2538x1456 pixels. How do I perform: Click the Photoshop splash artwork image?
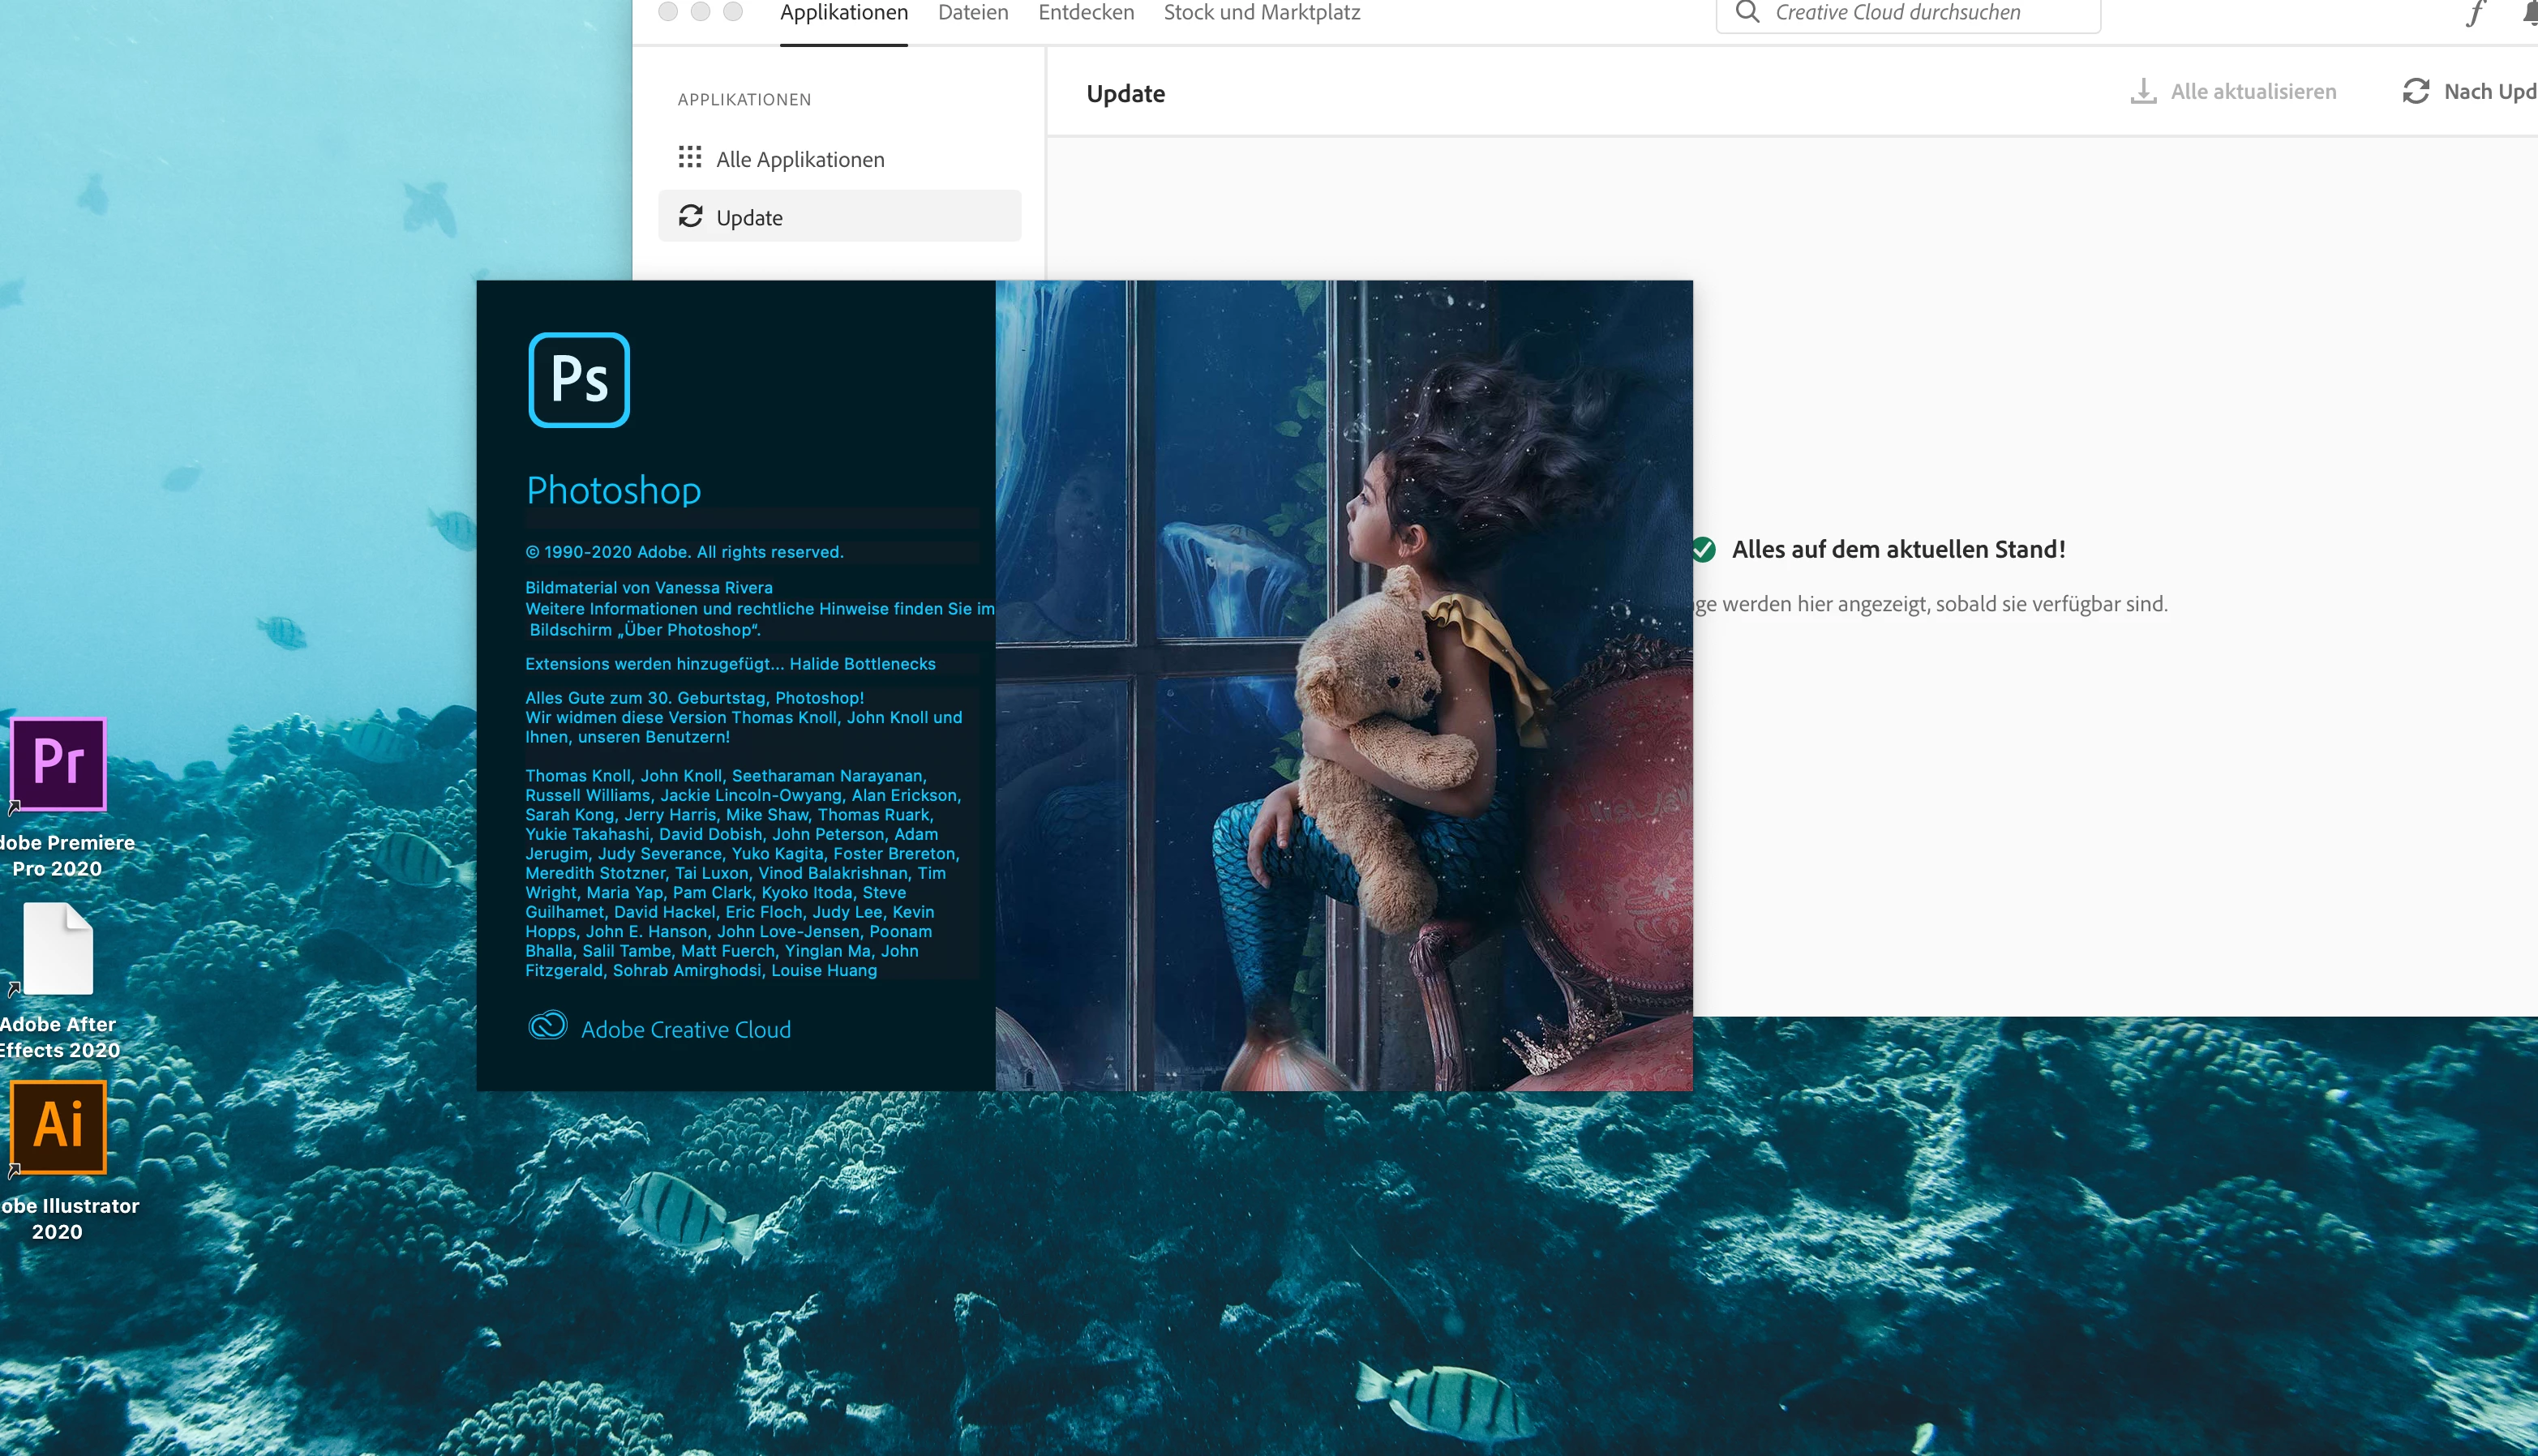[x=1343, y=685]
